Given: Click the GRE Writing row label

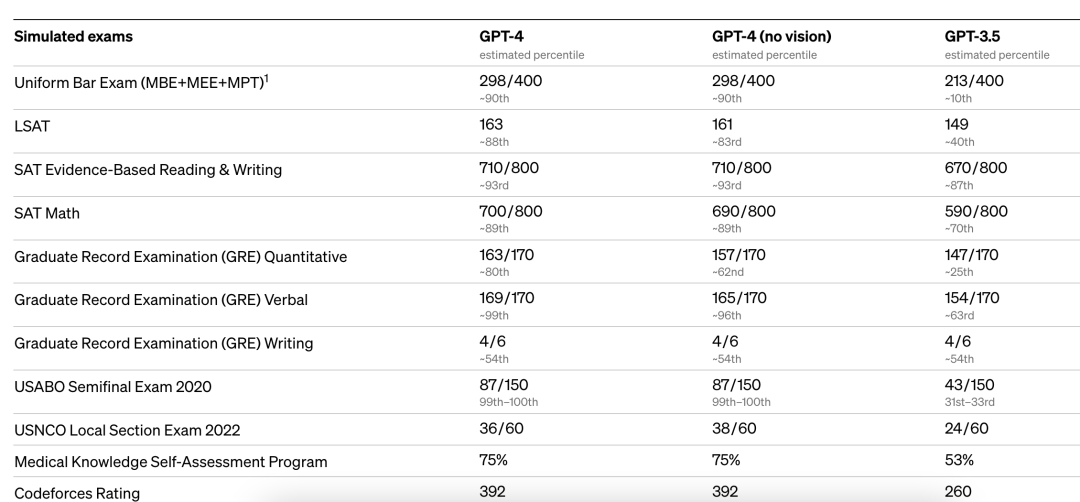Looking at the screenshot, I should pyautogui.click(x=163, y=344).
